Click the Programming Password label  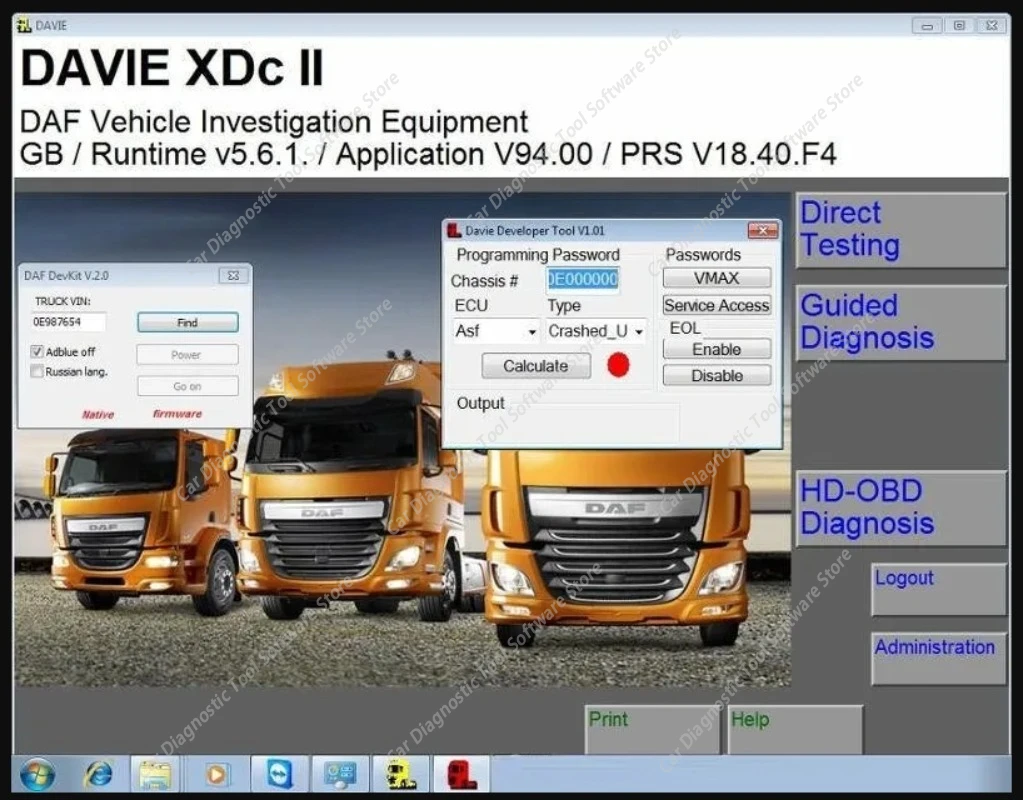coord(538,254)
